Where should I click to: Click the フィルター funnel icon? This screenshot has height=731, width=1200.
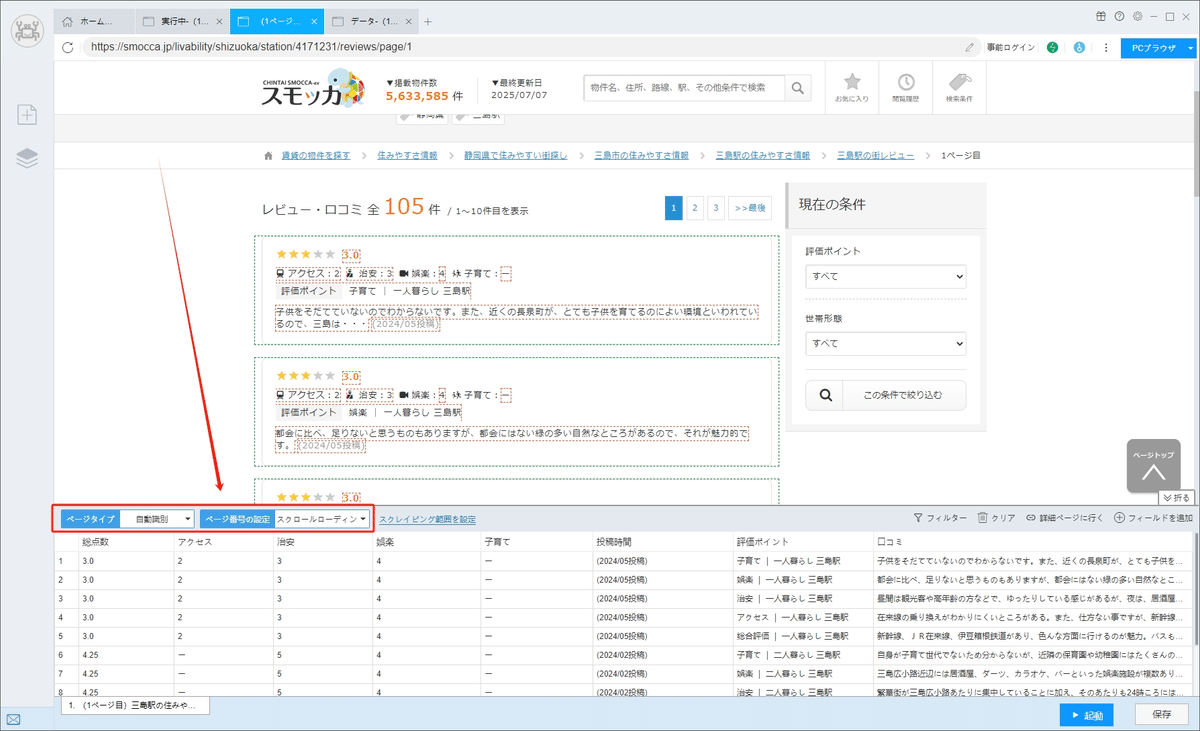[x=918, y=518]
